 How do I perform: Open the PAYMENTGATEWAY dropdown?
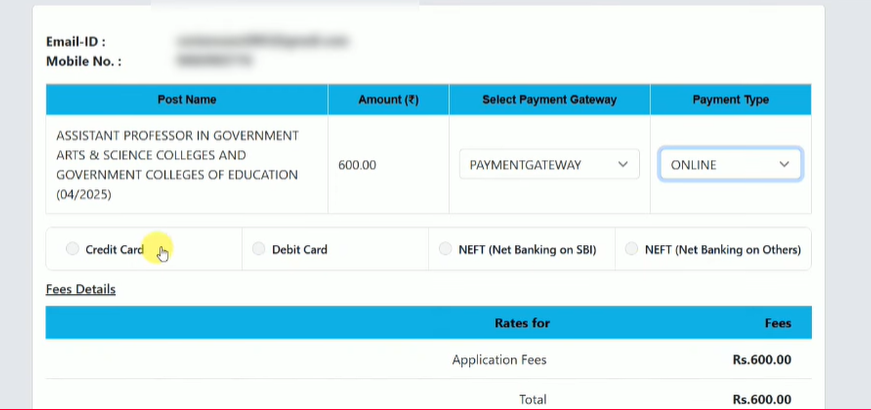pos(549,165)
